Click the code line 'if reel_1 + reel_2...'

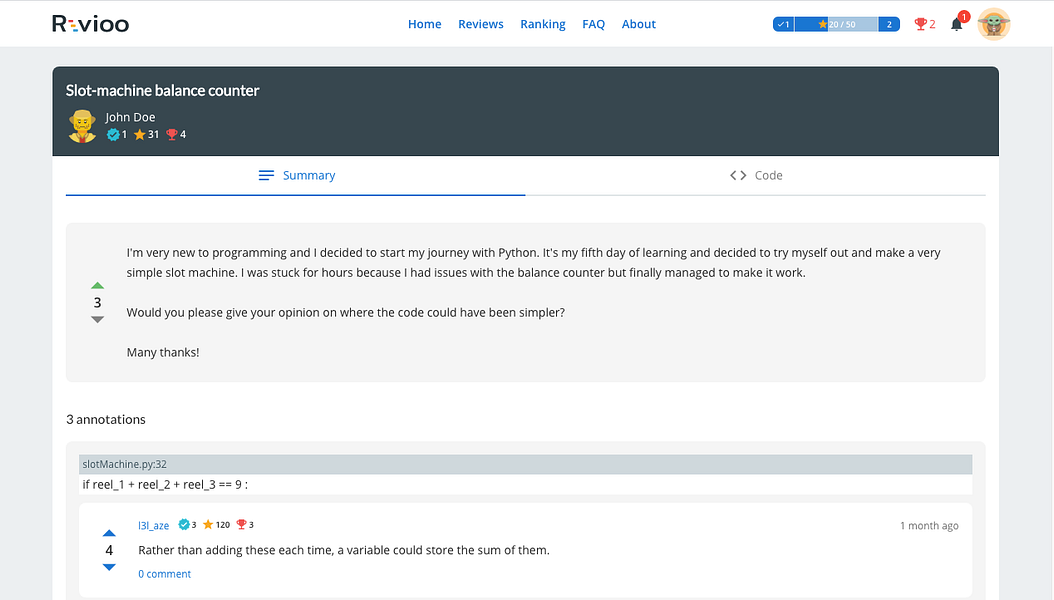coord(165,484)
